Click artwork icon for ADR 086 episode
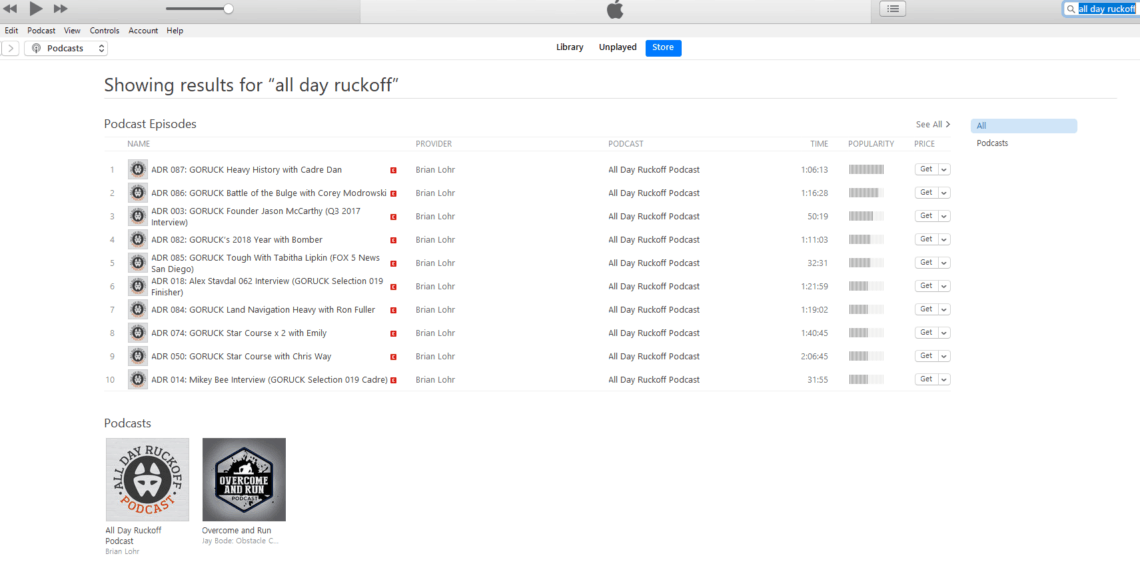 [137, 193]
